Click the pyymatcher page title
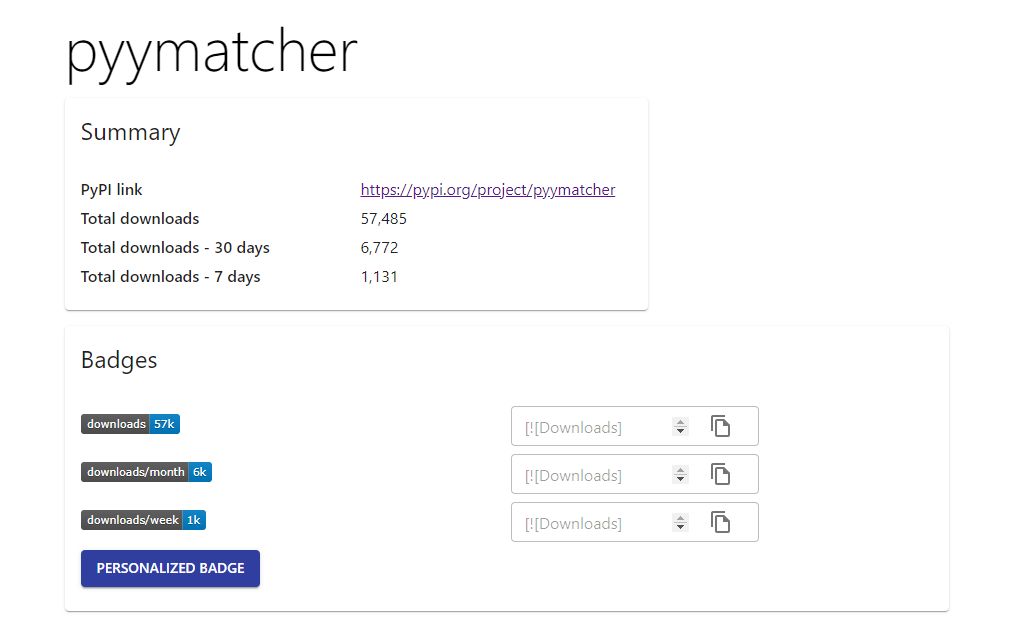Image resolution: width=1009 pixels, height=625 pixels. pyautogui.click(x=212, y=53)
